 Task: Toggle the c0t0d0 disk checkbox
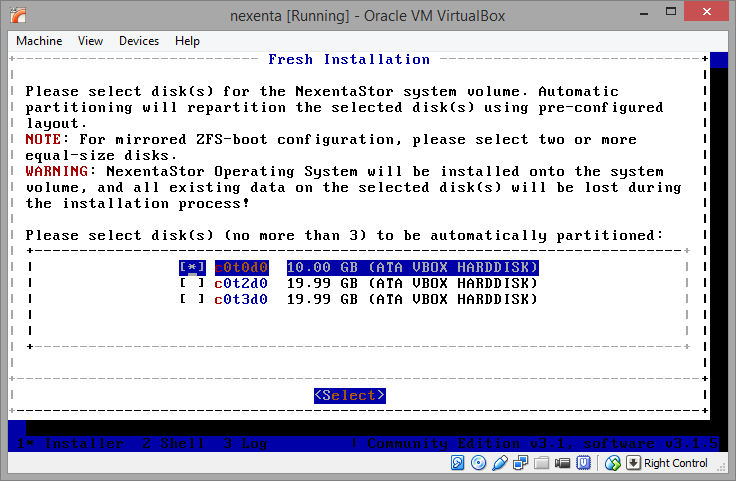pos(192,267)
